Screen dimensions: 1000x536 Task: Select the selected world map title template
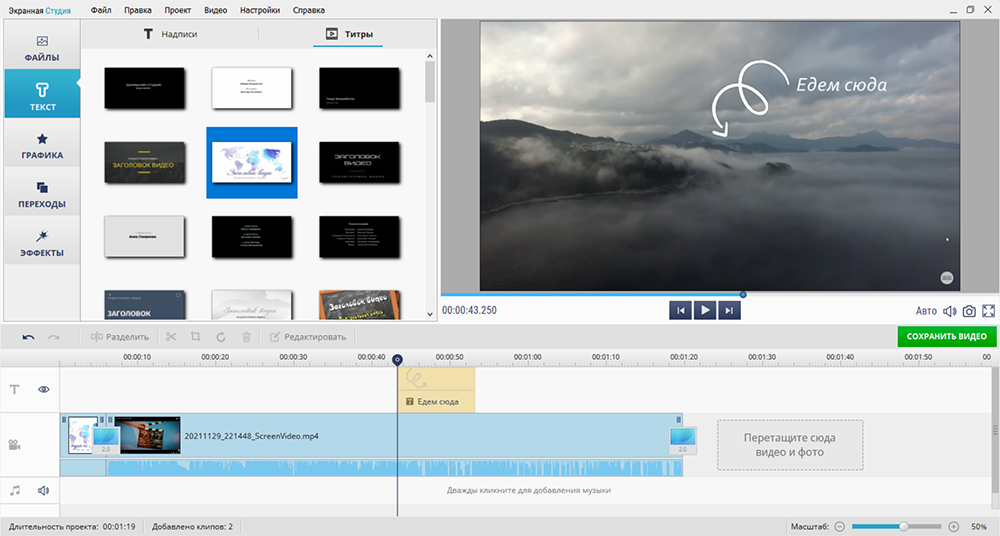tap(252, 163)
